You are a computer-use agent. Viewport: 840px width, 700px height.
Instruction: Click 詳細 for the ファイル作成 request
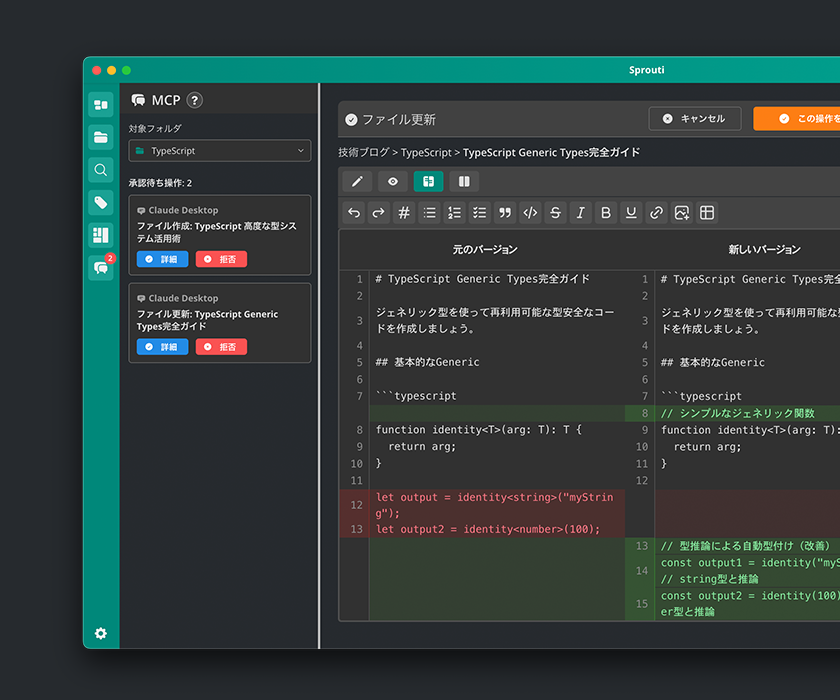point(162,259)
